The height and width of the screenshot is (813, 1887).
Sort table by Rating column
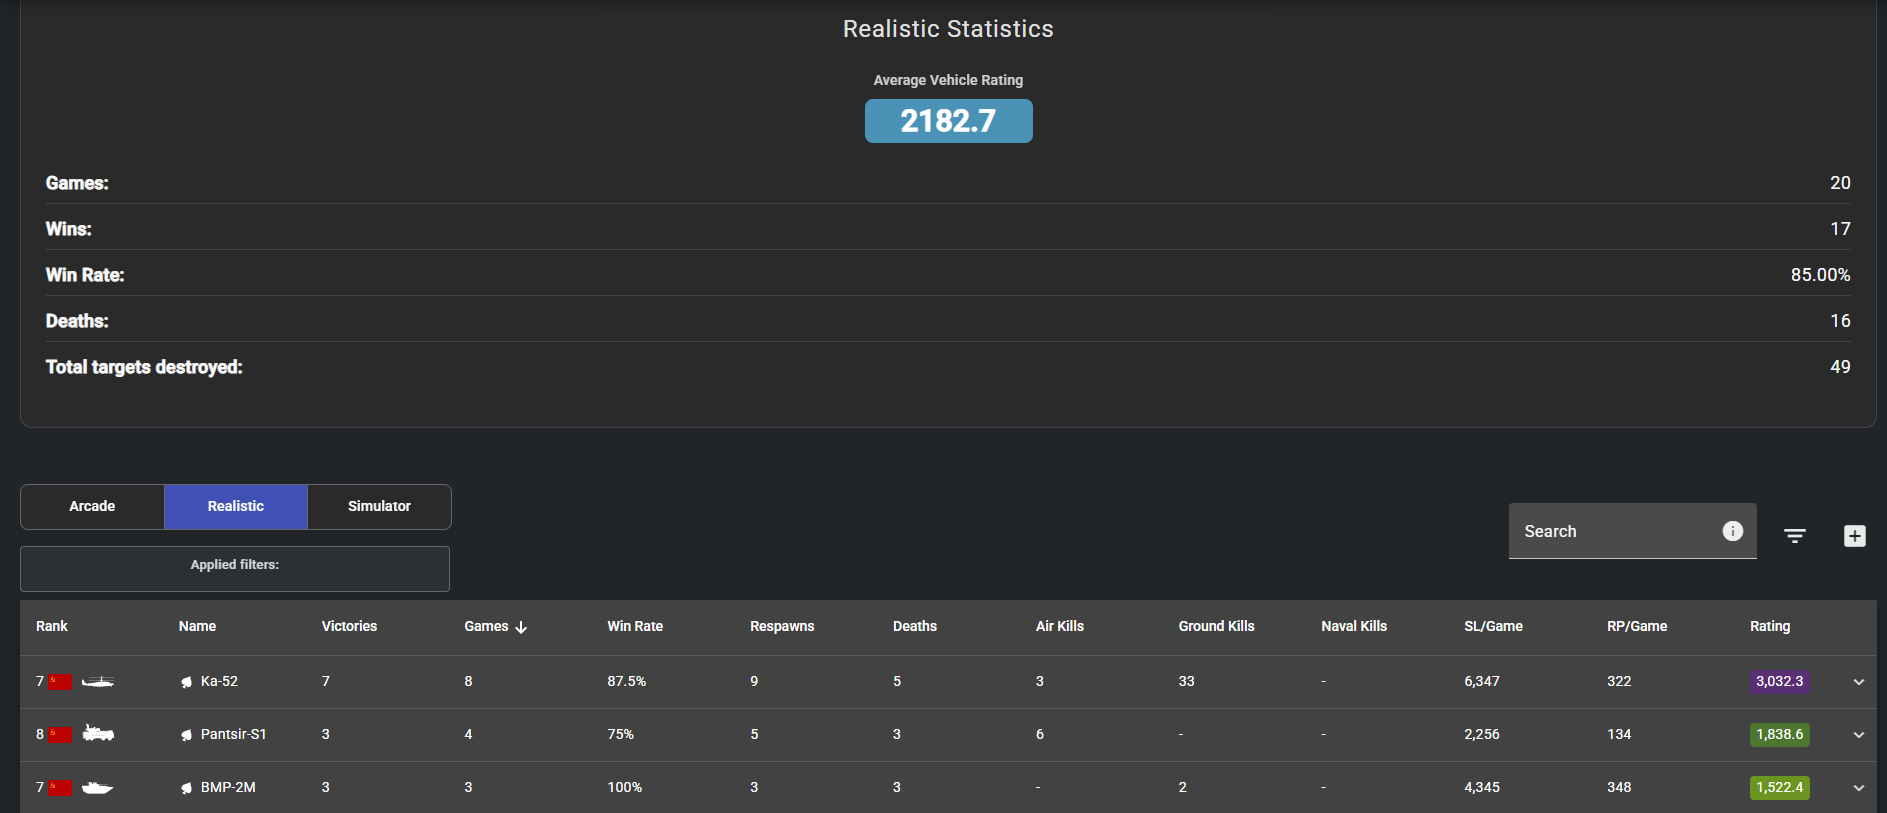1770,626
